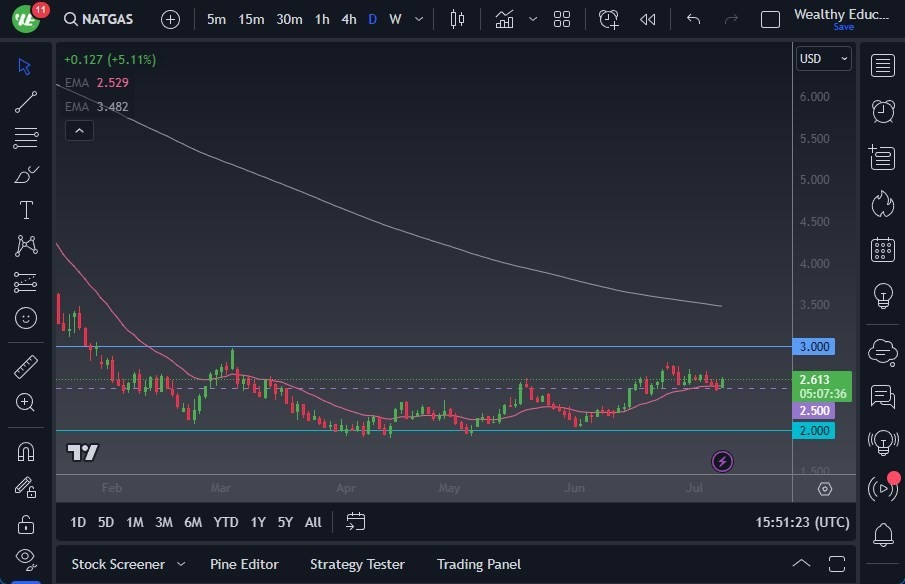This screenshot has width=905, height=584.
Task: Expand the indicator favorites dropdown arrow
Action: (533, 19)
